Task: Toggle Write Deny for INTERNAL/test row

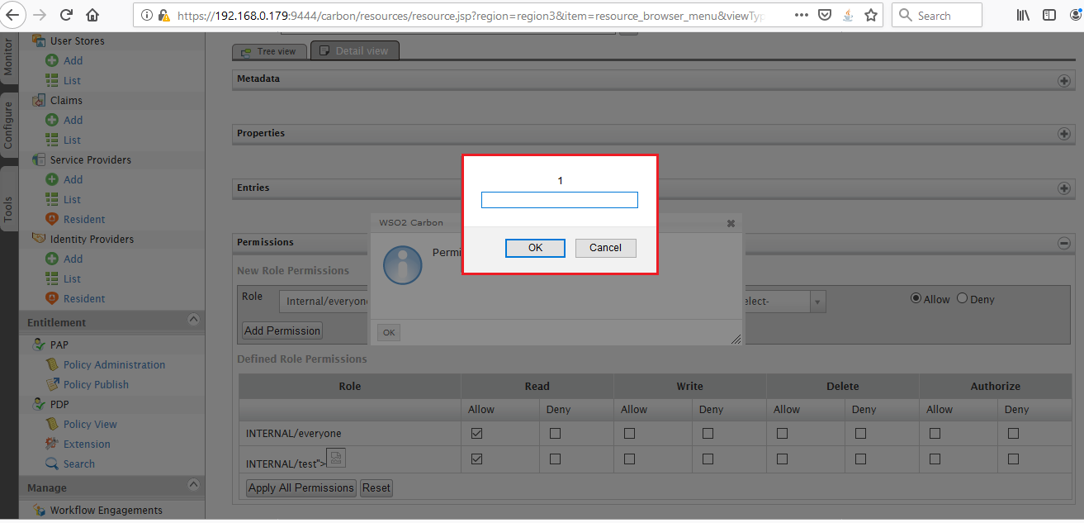Action: coord(707,459)
